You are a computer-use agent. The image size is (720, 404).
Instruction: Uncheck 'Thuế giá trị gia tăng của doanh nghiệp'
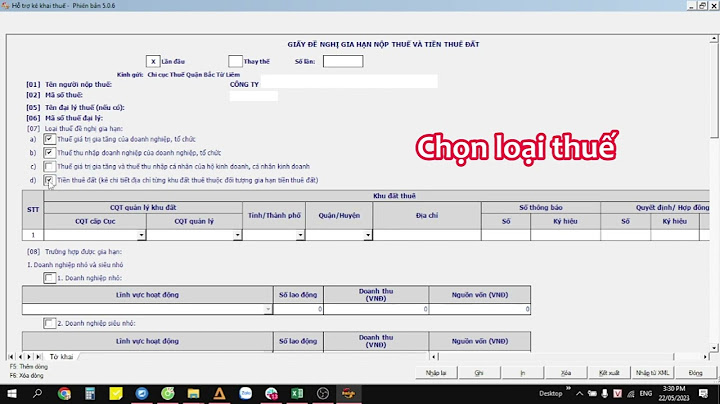[x=50, y=139]
